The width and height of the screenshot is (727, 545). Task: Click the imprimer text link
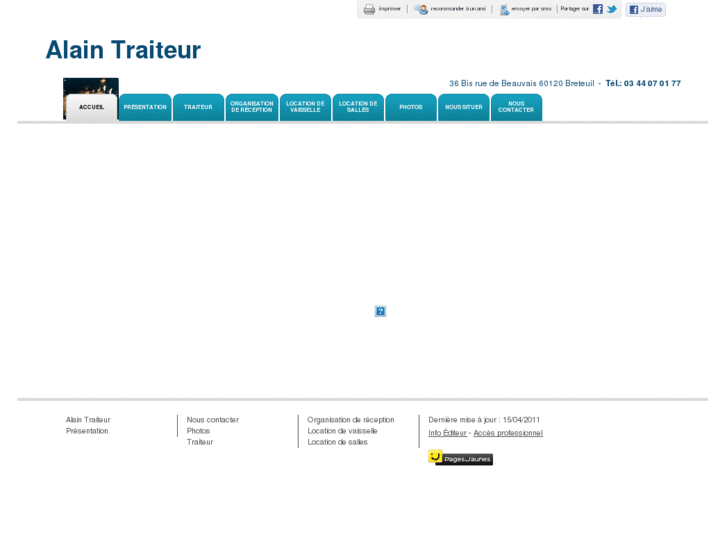389,9
